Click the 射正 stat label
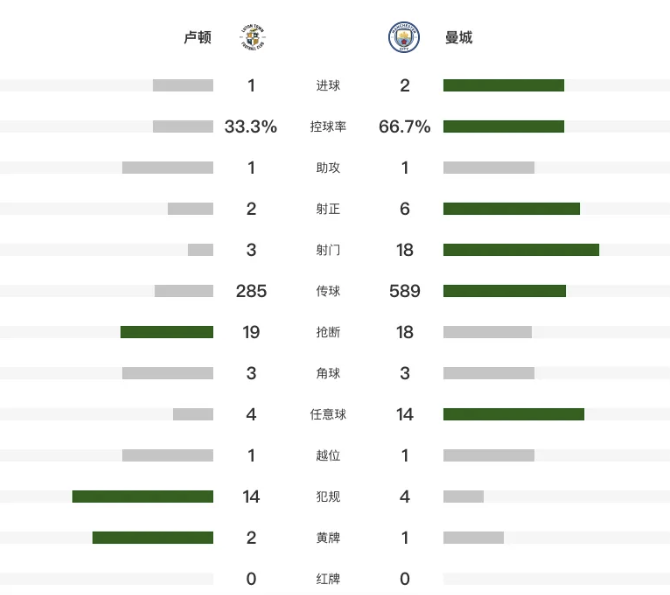670x595 pixels. coord(328,209)
